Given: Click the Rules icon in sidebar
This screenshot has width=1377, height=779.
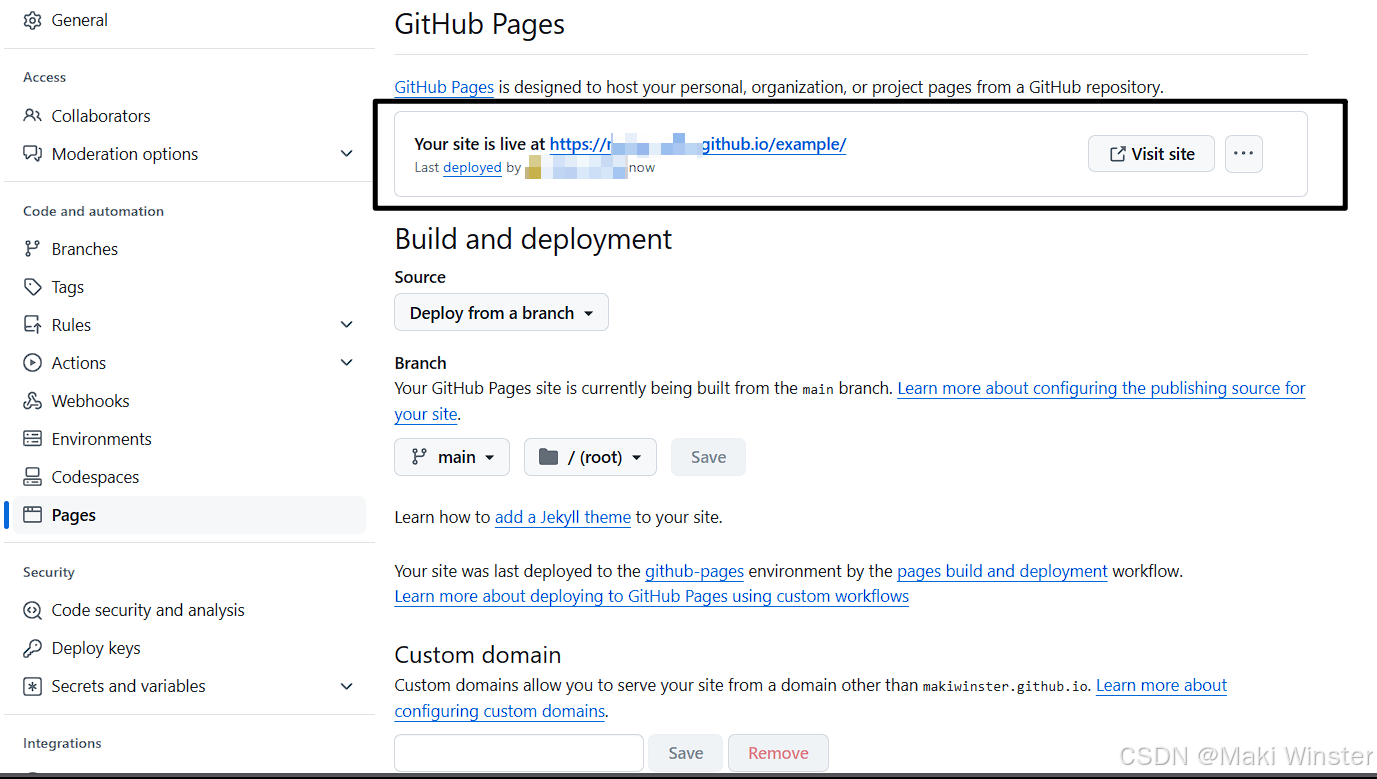Looking at the screenshot, I should pos(33,325).
